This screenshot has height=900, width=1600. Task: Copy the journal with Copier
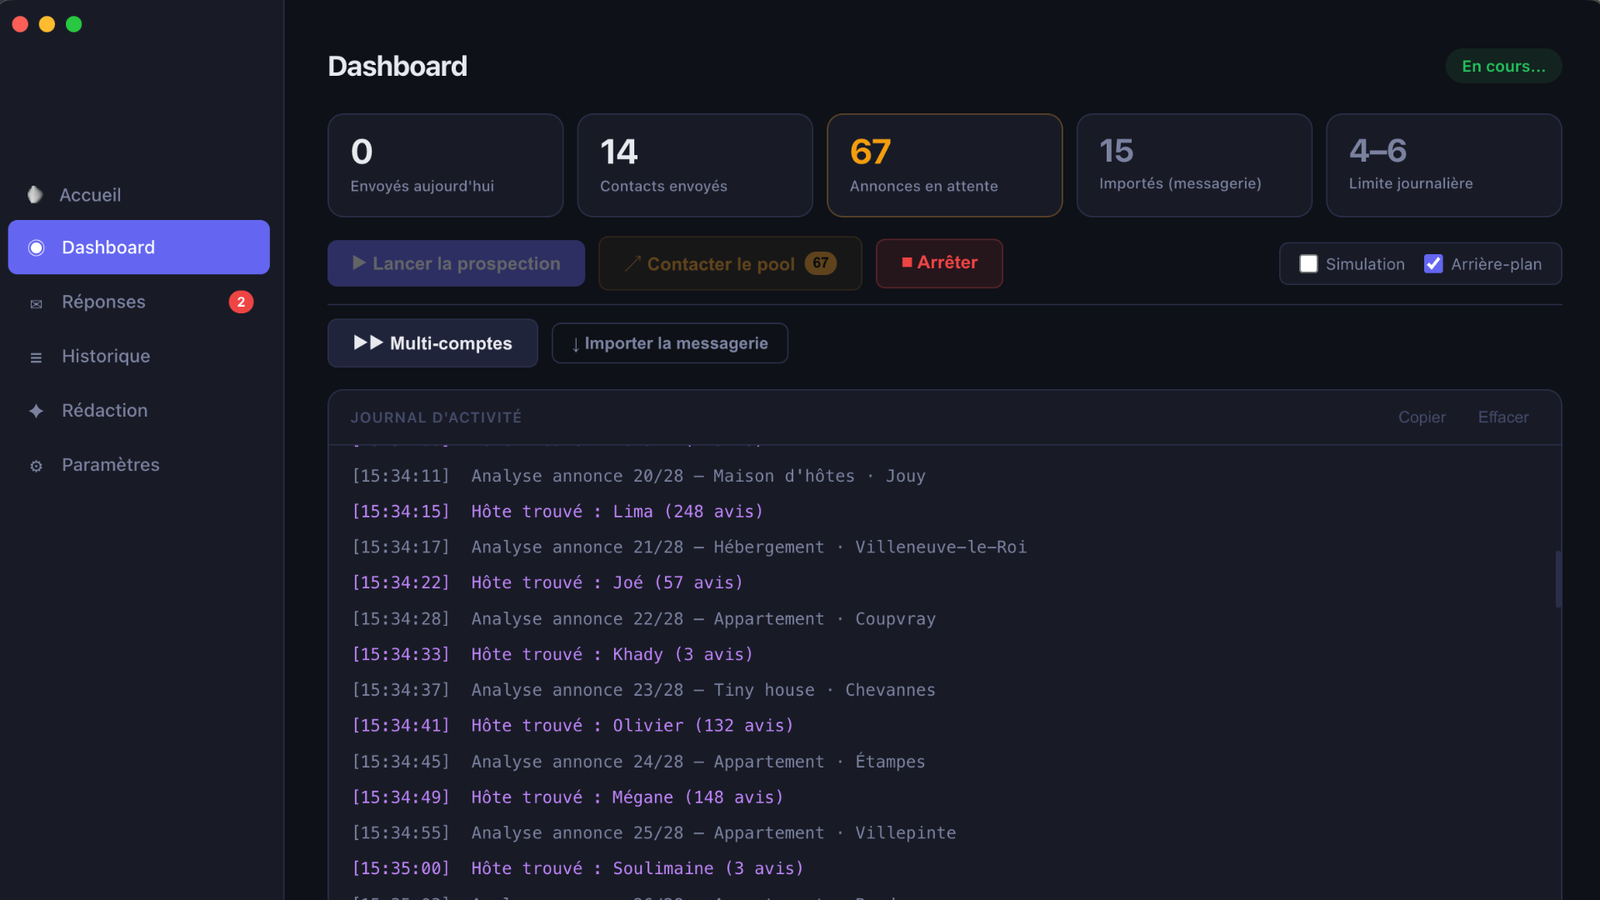click(1422, 417)
